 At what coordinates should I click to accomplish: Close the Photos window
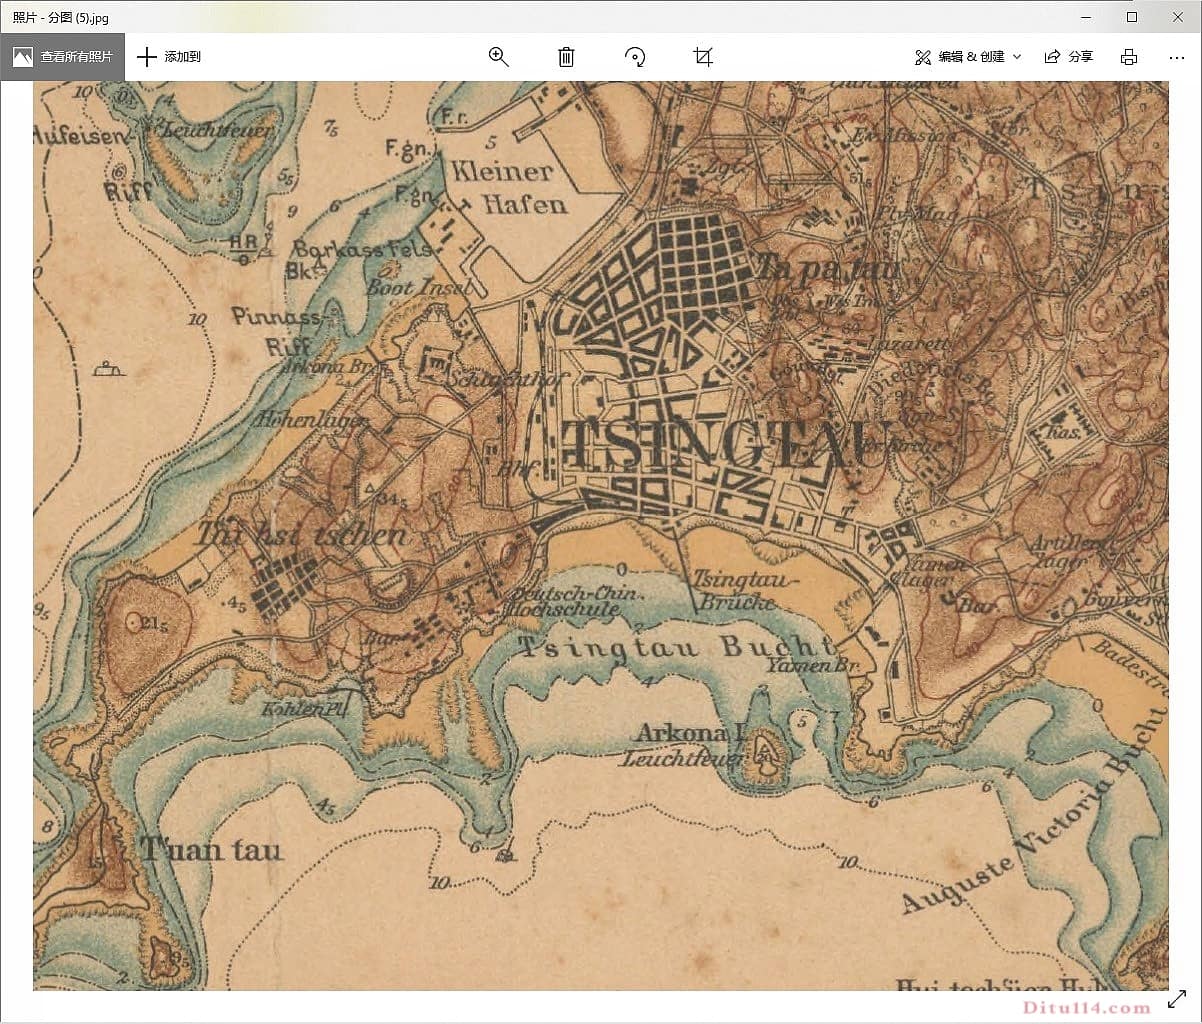point(1178,17)
